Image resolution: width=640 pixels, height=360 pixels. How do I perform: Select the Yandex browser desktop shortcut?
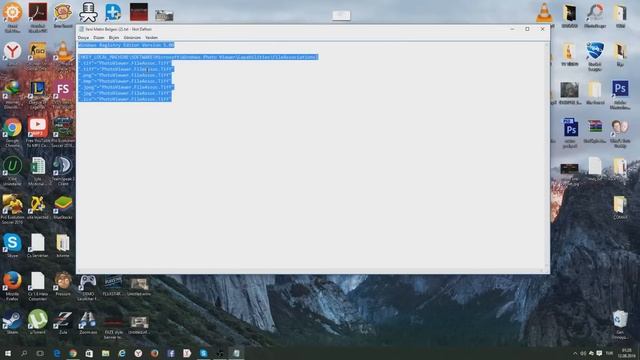pos(13,53)
